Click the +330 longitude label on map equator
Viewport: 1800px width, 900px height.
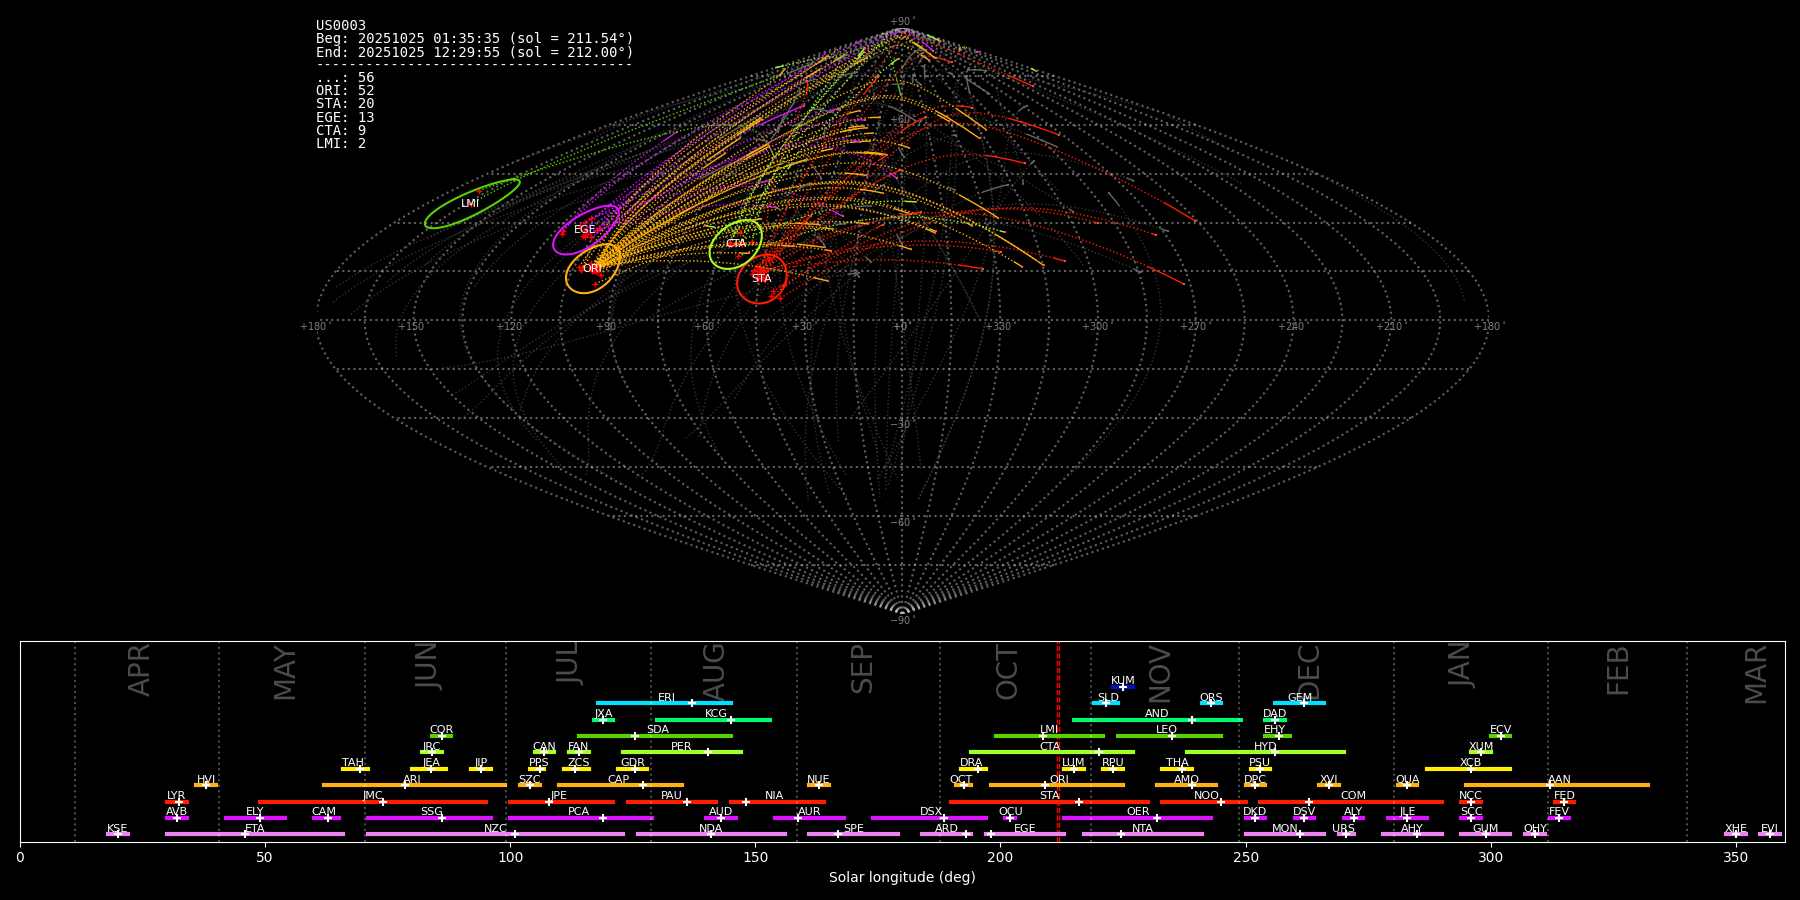coord(998,327)
